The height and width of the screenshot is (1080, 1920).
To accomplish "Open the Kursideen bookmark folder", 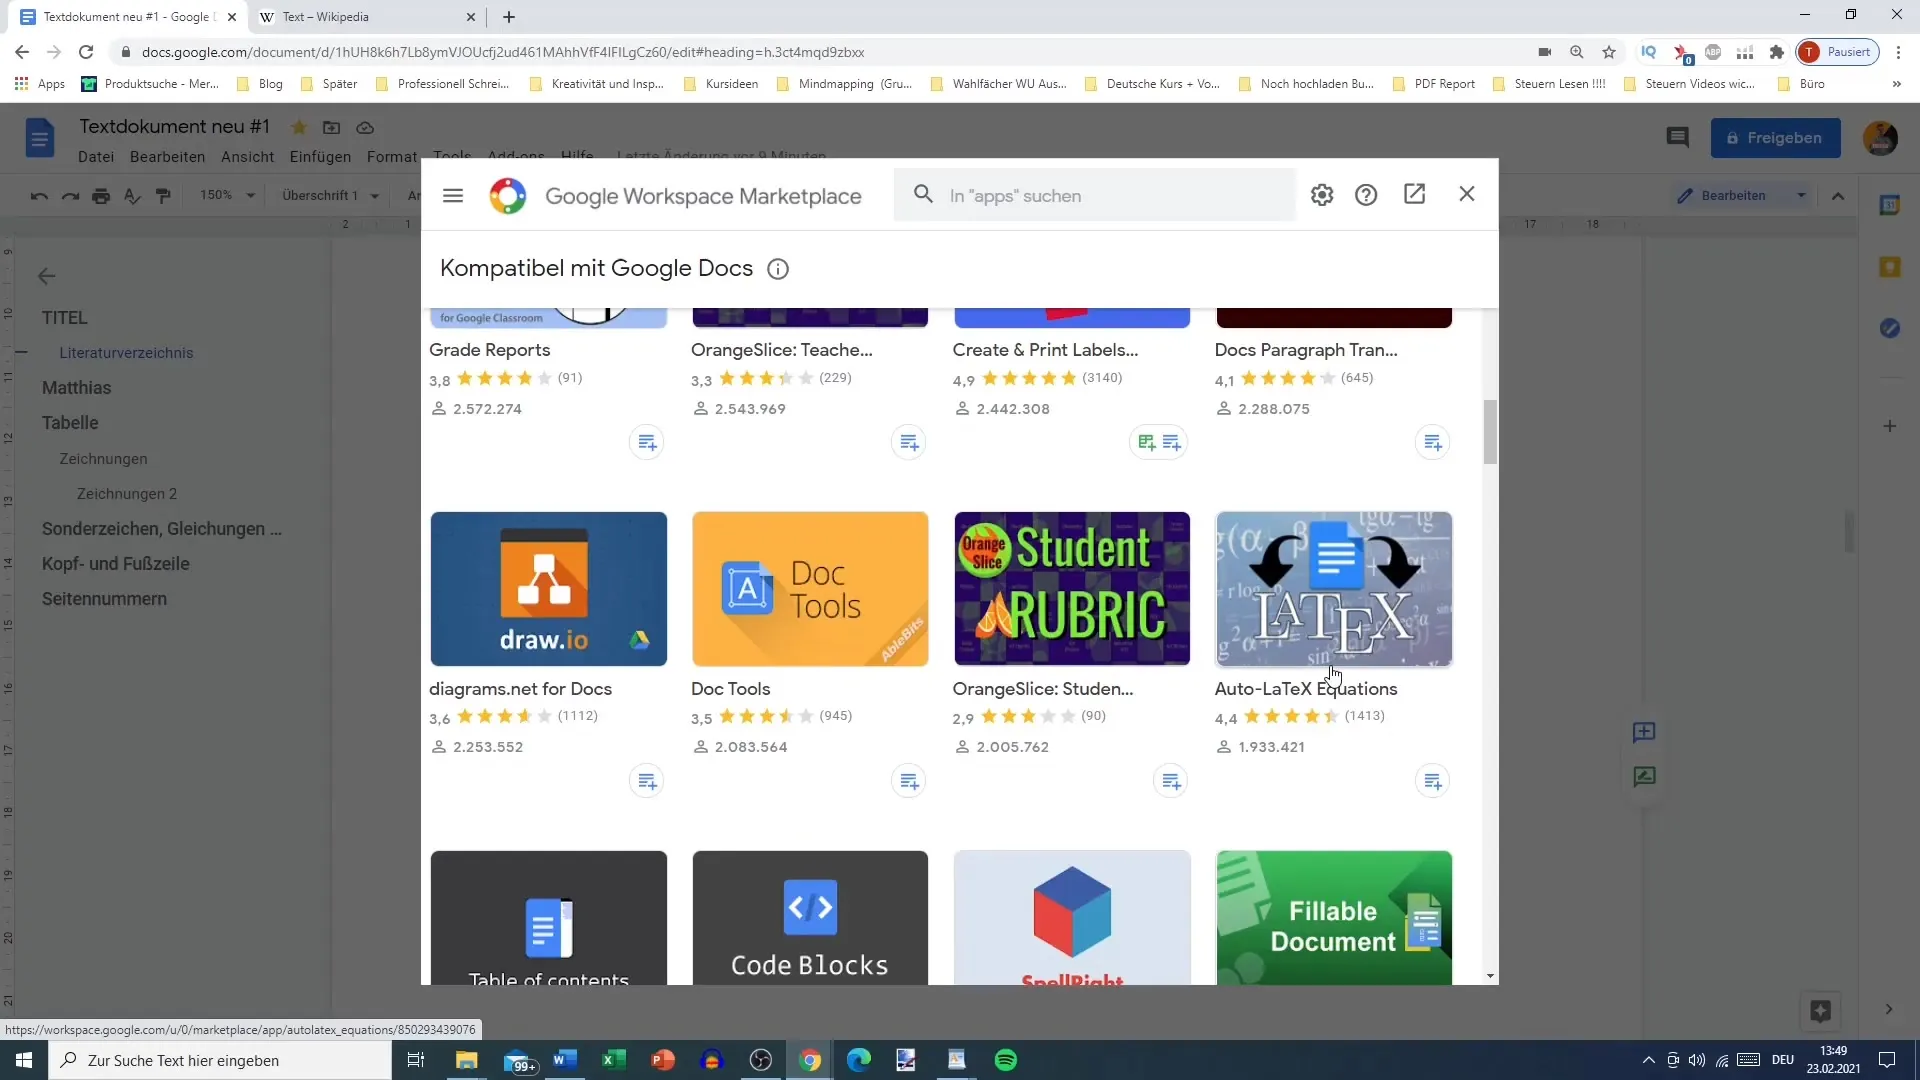I will tap(721, 84).
